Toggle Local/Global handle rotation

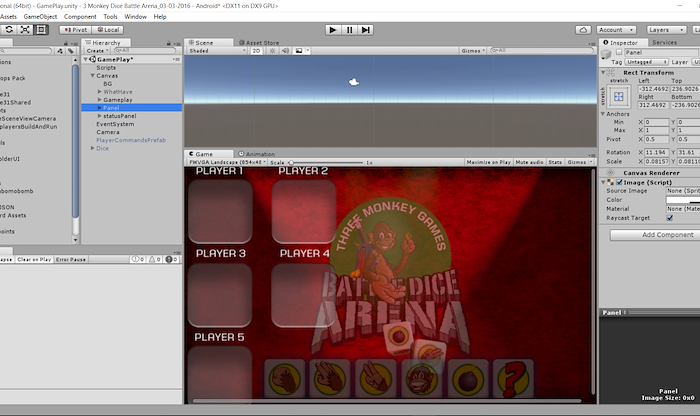pyautogui.click(x=108, y=30)
